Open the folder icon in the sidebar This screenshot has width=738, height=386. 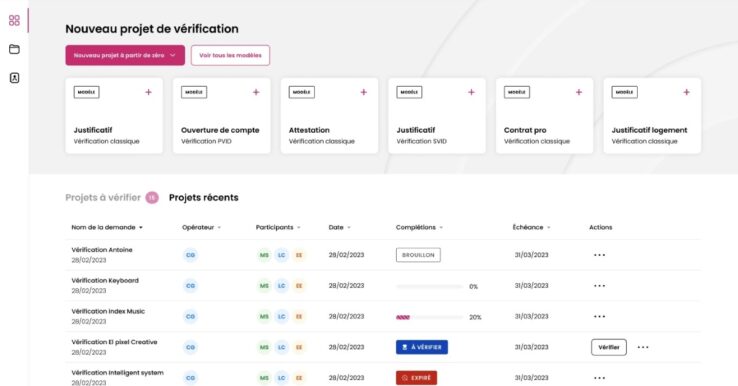pyautogui.click(x=14, y=49)
